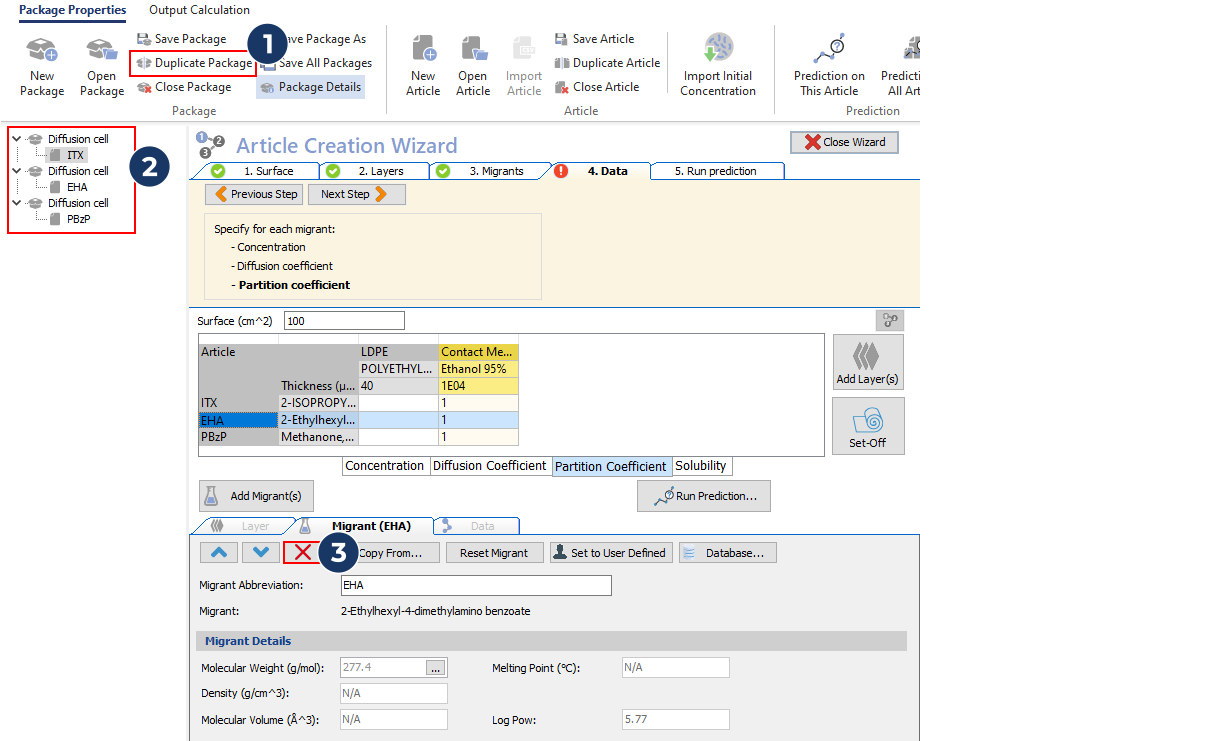Image resolution: width=1225 pixels, height=741 pixels.
Task: Select PBzP article in tree
Action: click(78, 219)
